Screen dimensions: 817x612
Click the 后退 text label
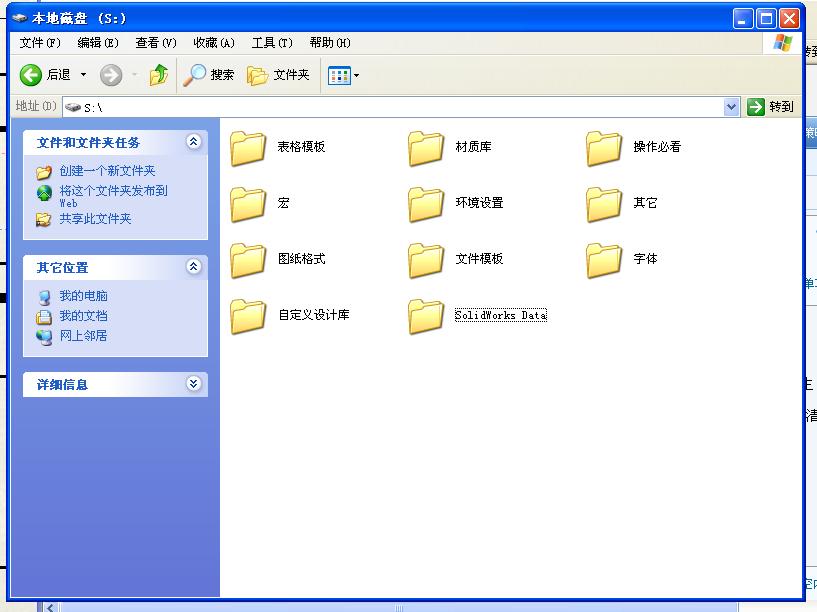[x=58, y=75]
